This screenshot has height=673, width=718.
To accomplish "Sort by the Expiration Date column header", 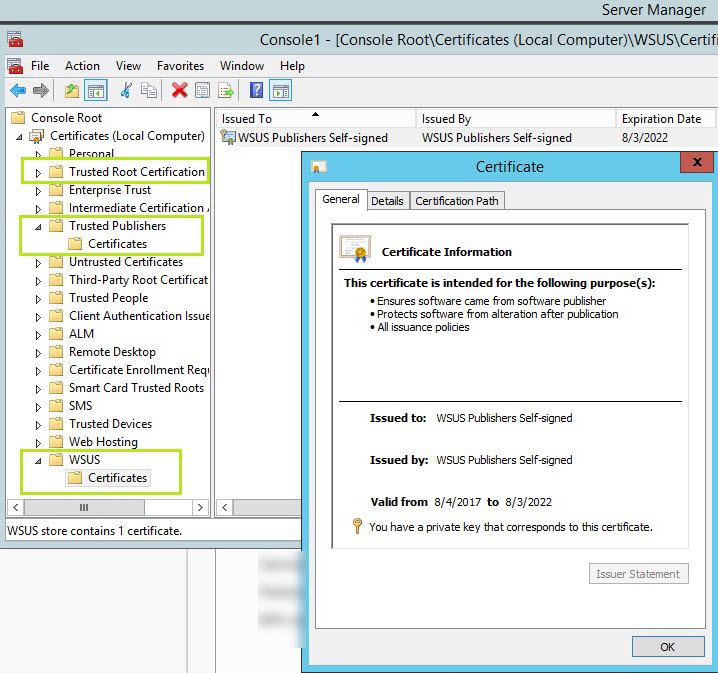I will tap(661, 119).
